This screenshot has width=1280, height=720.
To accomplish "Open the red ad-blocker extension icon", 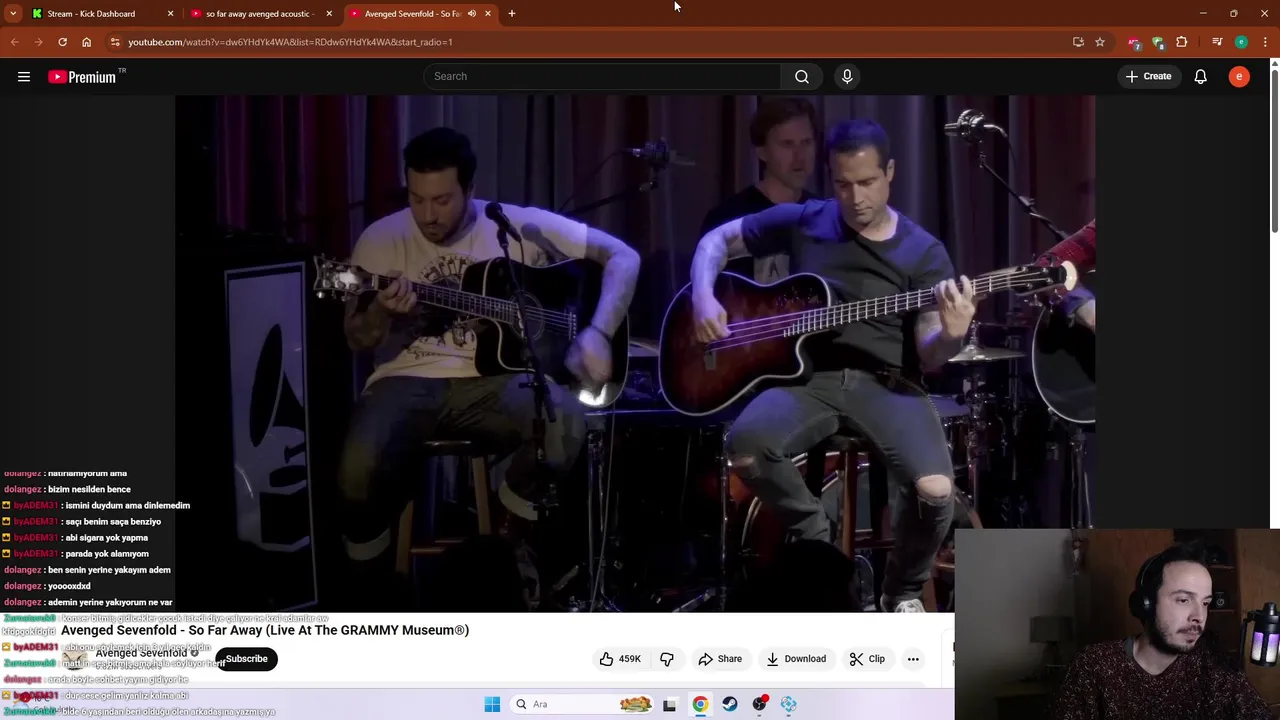I will pyautogui.click(x=1134, y=42).
